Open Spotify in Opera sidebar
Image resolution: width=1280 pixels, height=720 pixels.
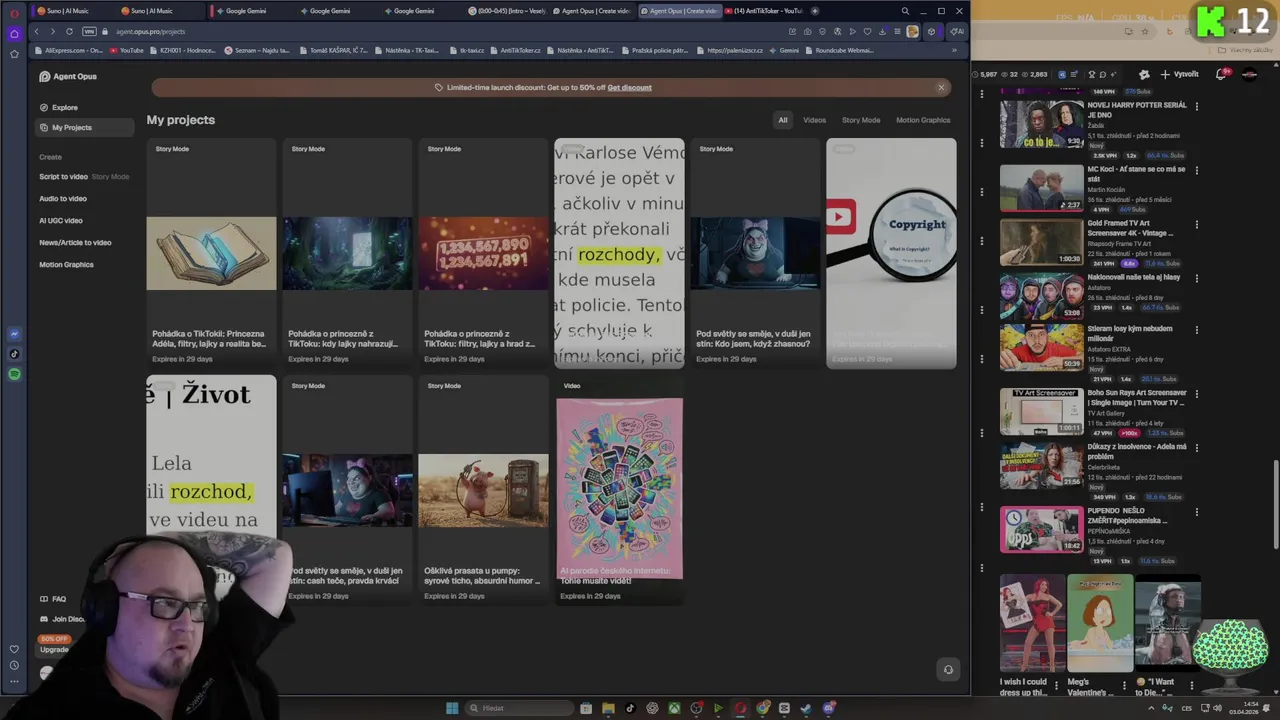tap(14, 374)
